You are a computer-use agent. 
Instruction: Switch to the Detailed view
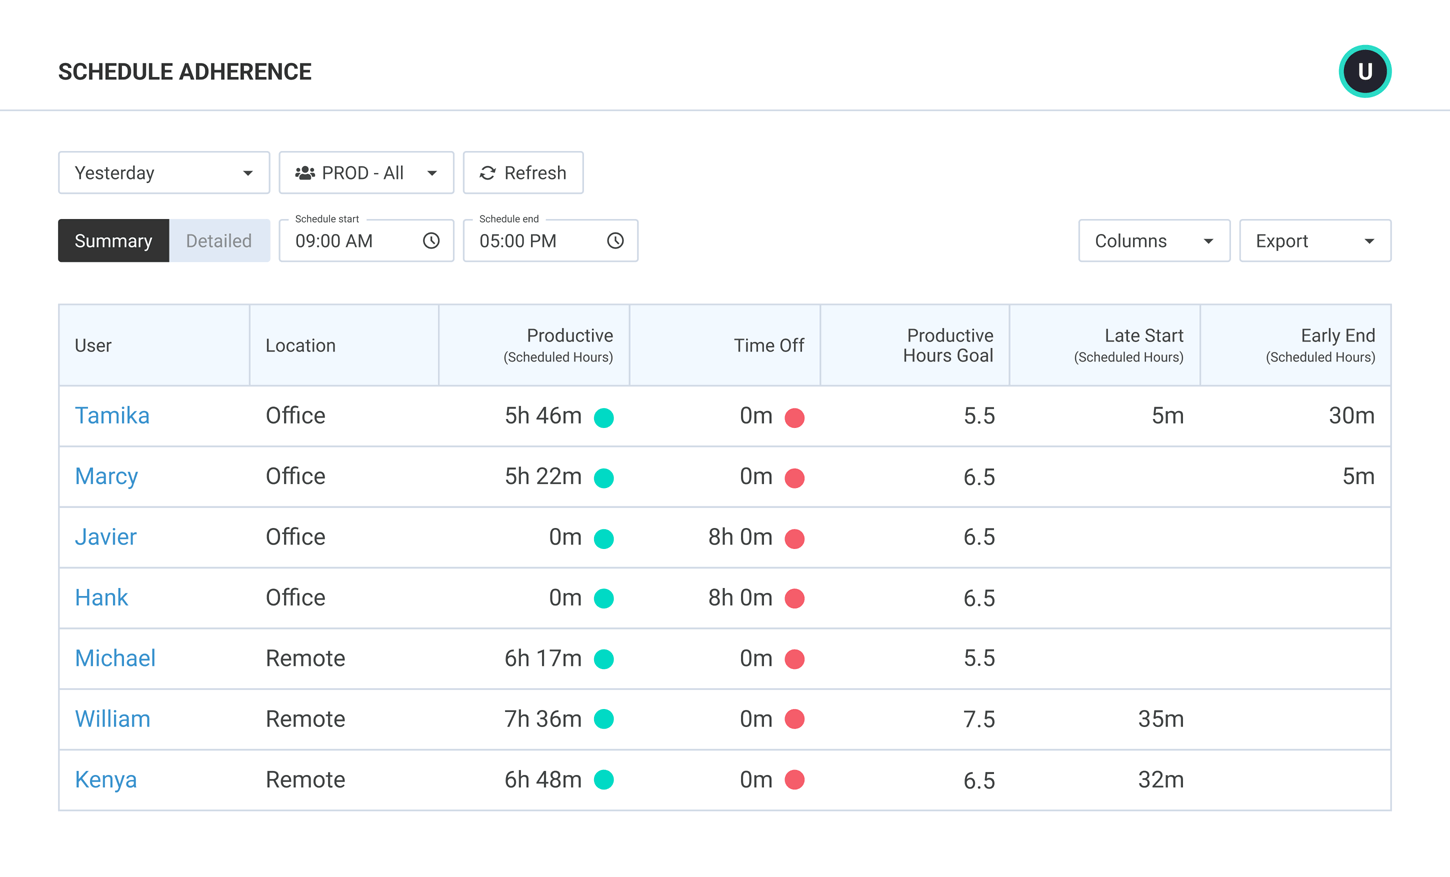[x=219, y=241]
